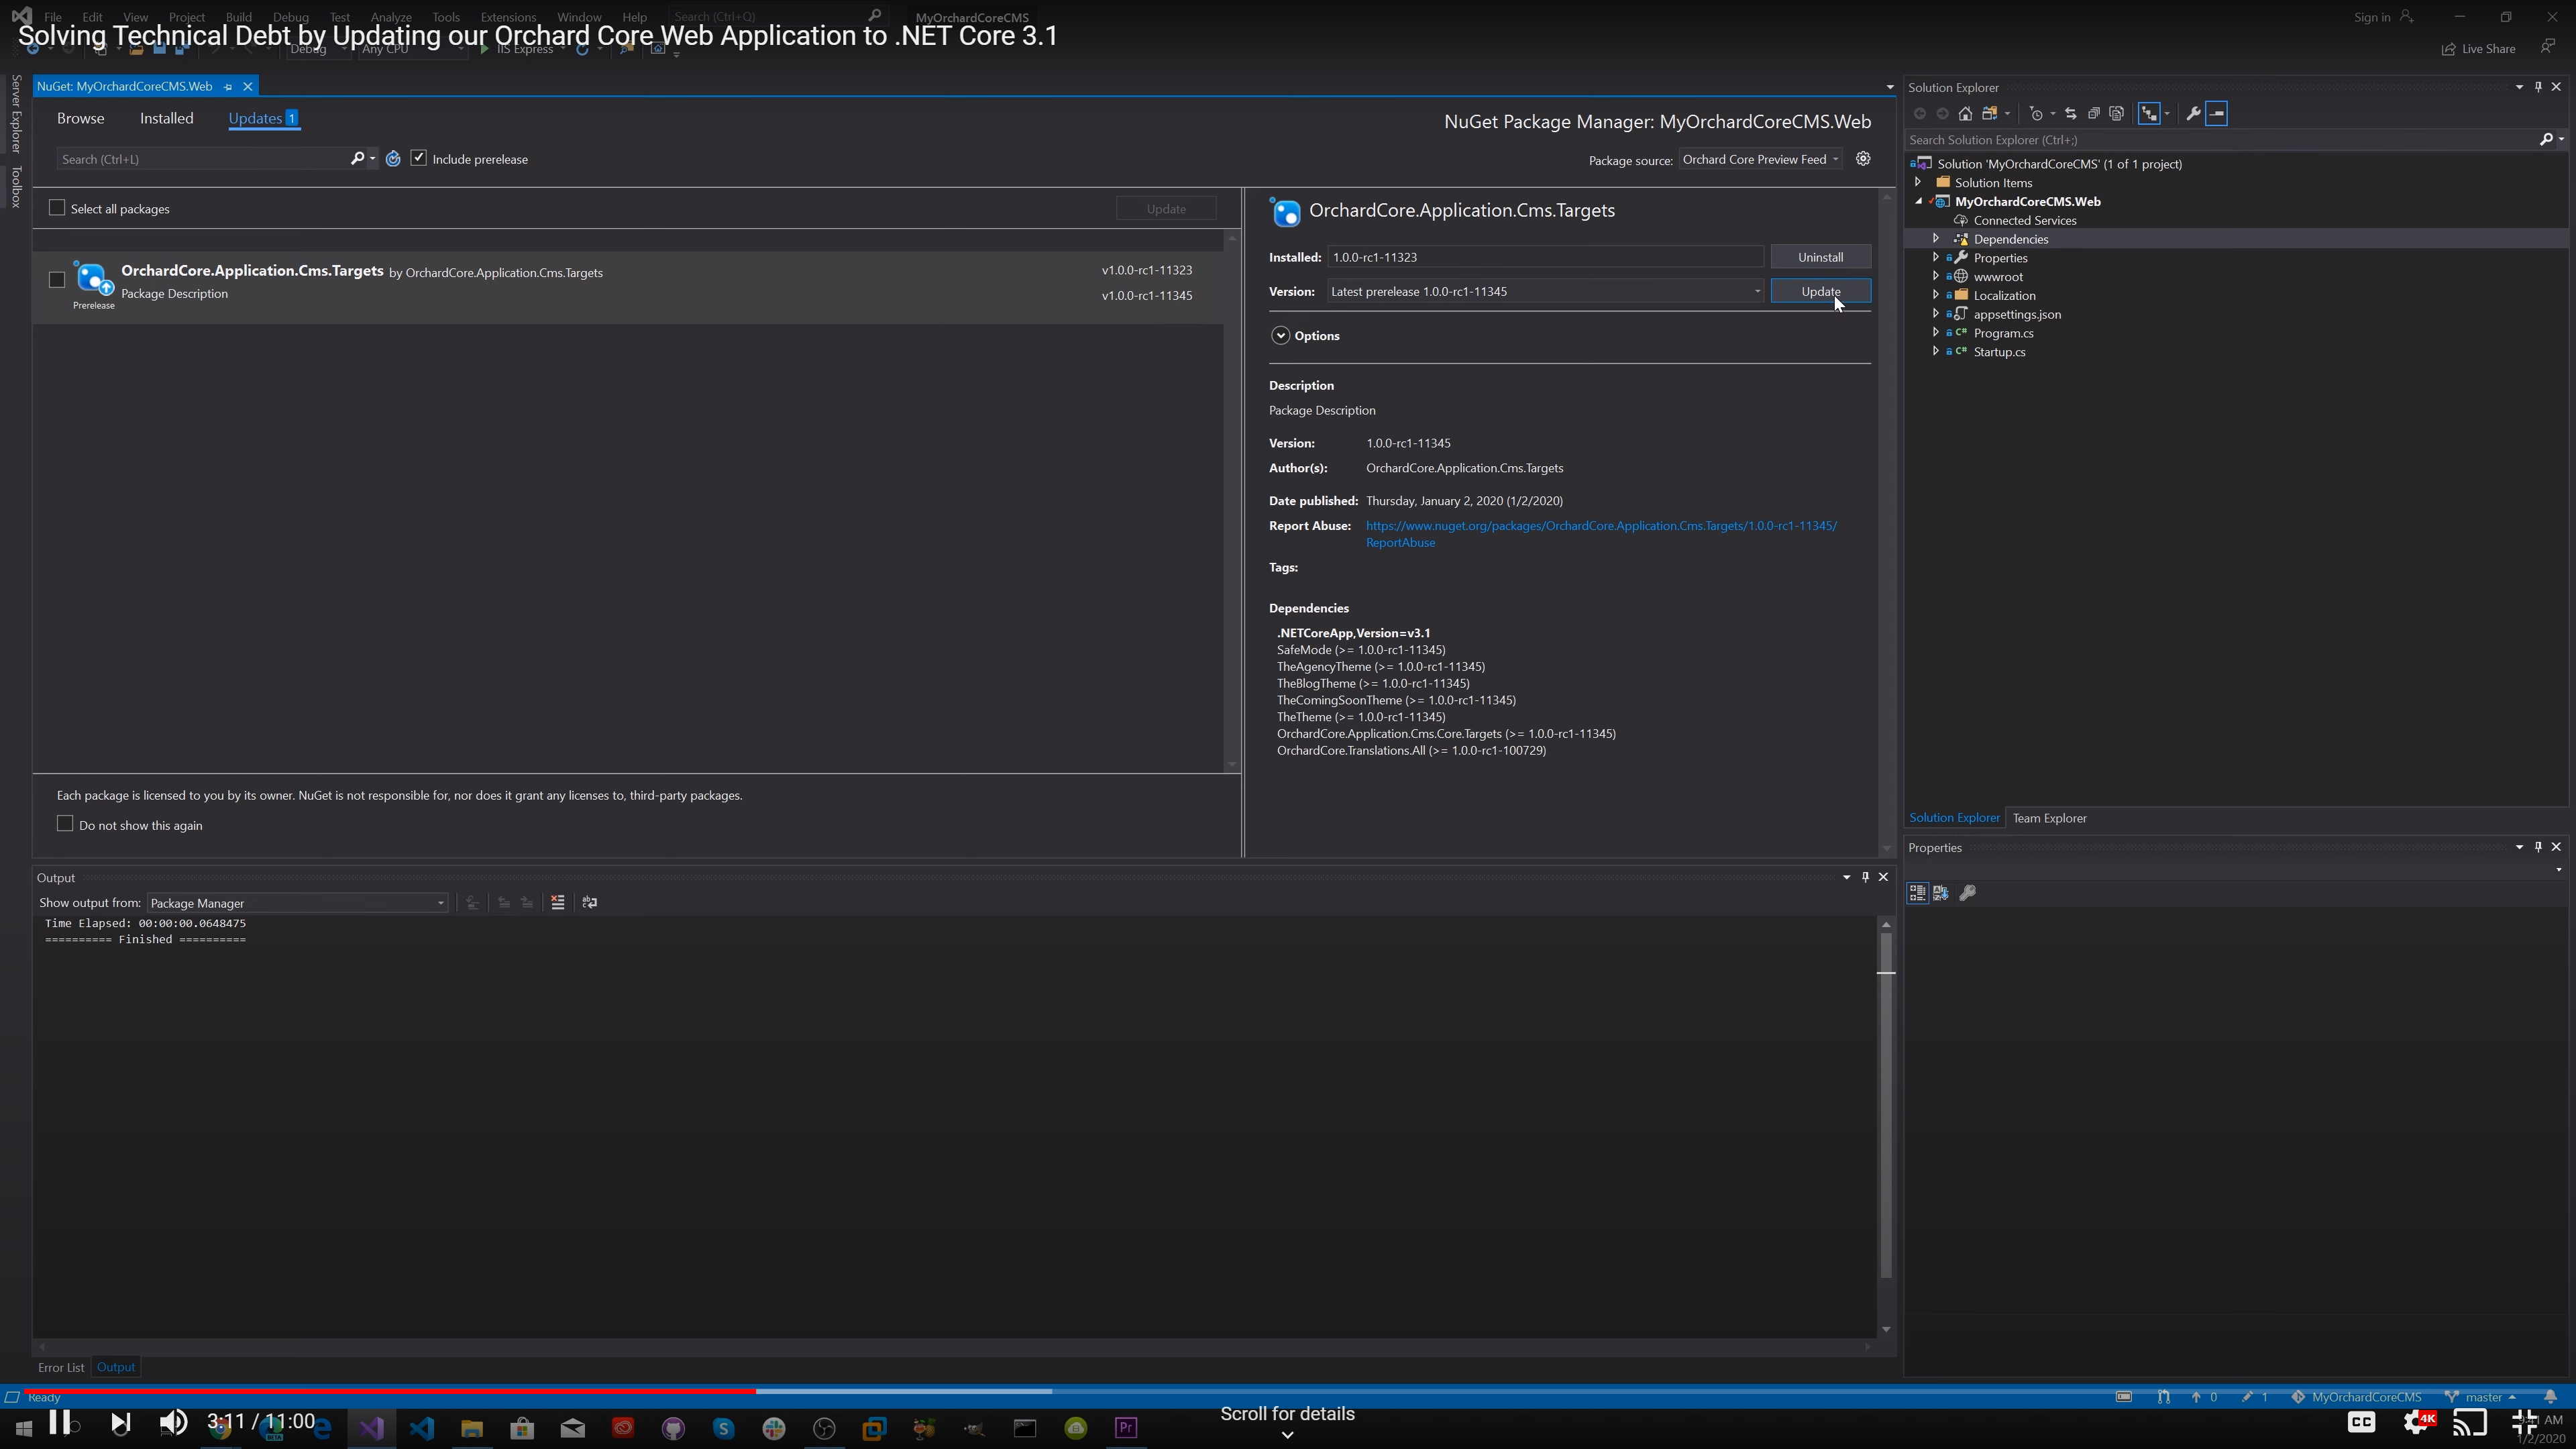
Task: Skip to next video
Action: (120, 1422)
